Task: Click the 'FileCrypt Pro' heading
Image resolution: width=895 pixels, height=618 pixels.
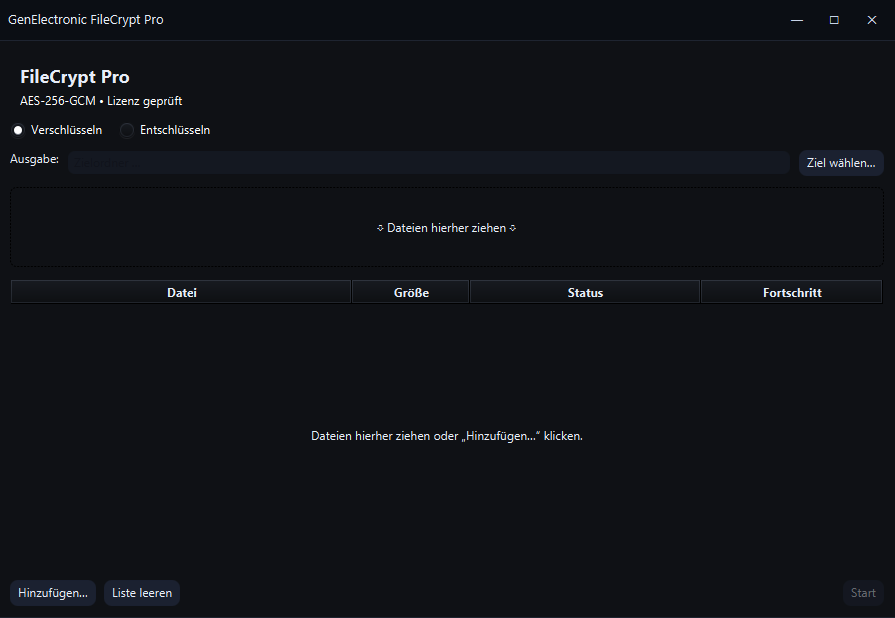Action: pos(75,77)
